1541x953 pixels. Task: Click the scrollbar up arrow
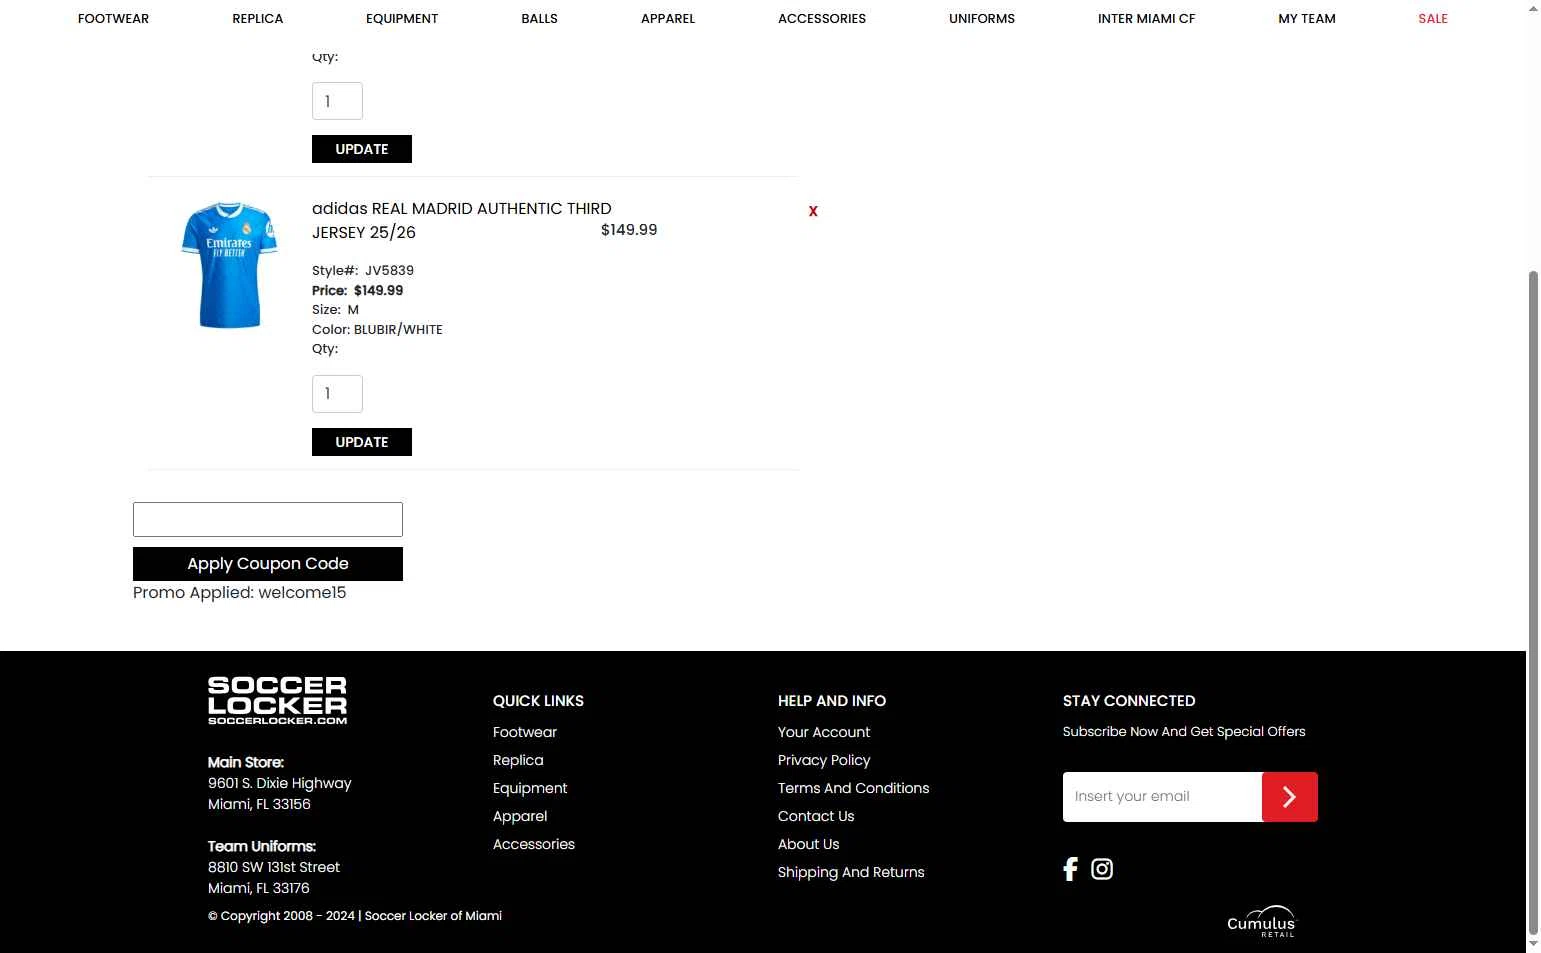(x=1533, y=8)
